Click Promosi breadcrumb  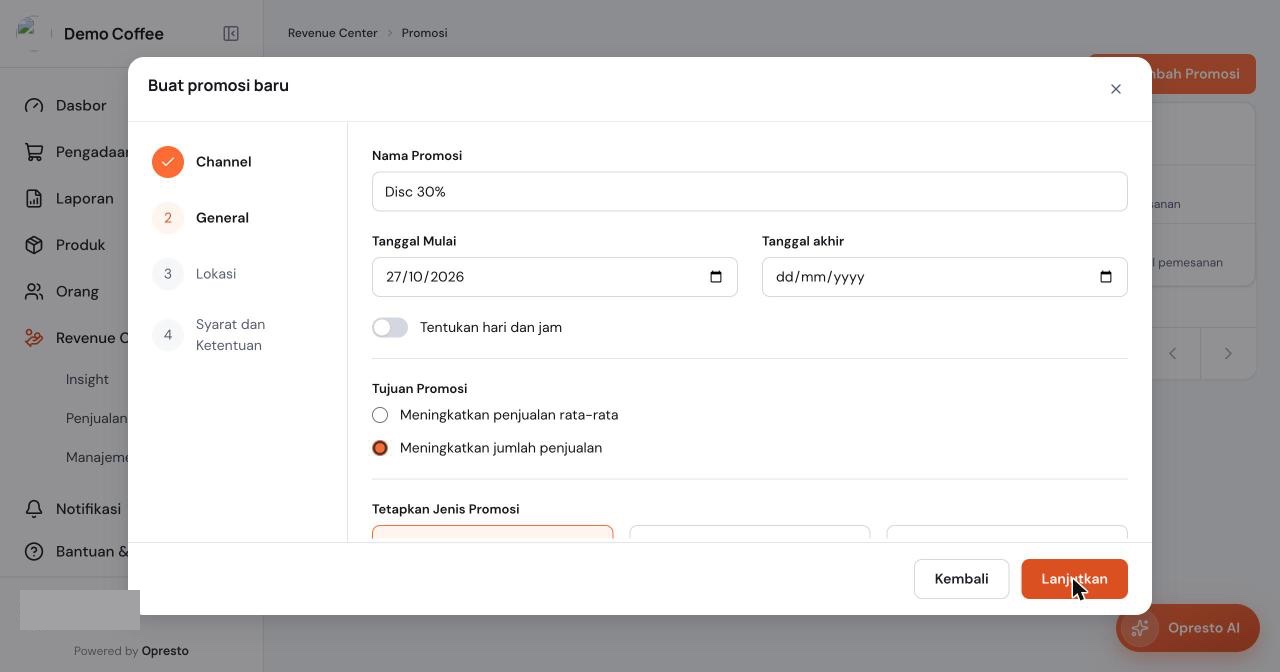tap(424, 33)
